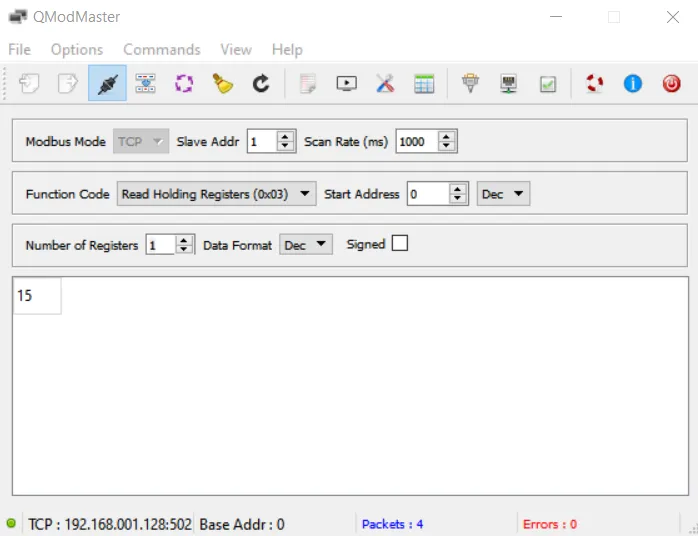Enable the Signed checkbox
Viewport: 698px width, 536px height.
(x=400, y=243)
